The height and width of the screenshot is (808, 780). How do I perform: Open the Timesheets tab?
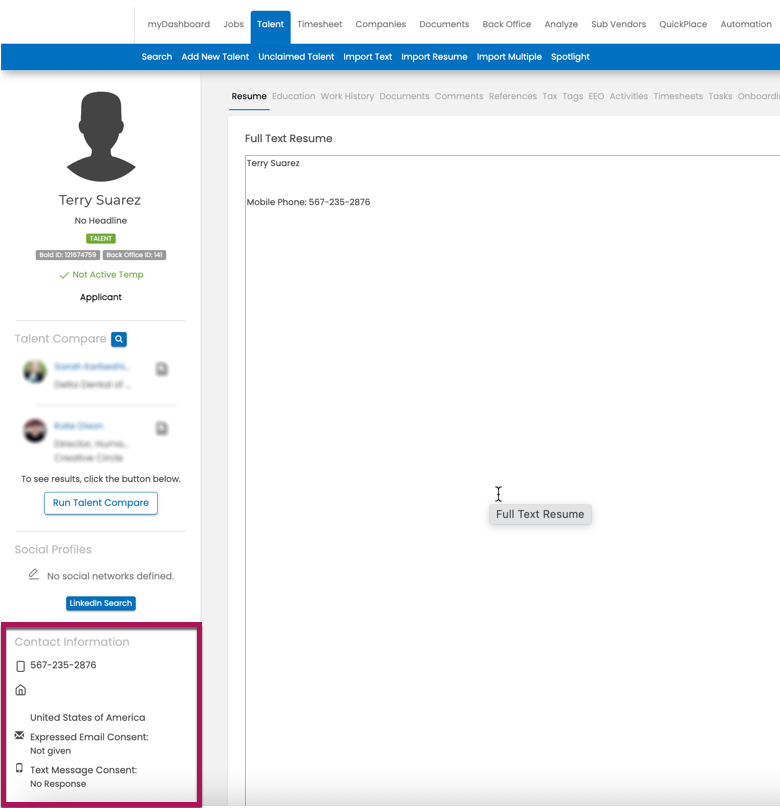[678, 96]
